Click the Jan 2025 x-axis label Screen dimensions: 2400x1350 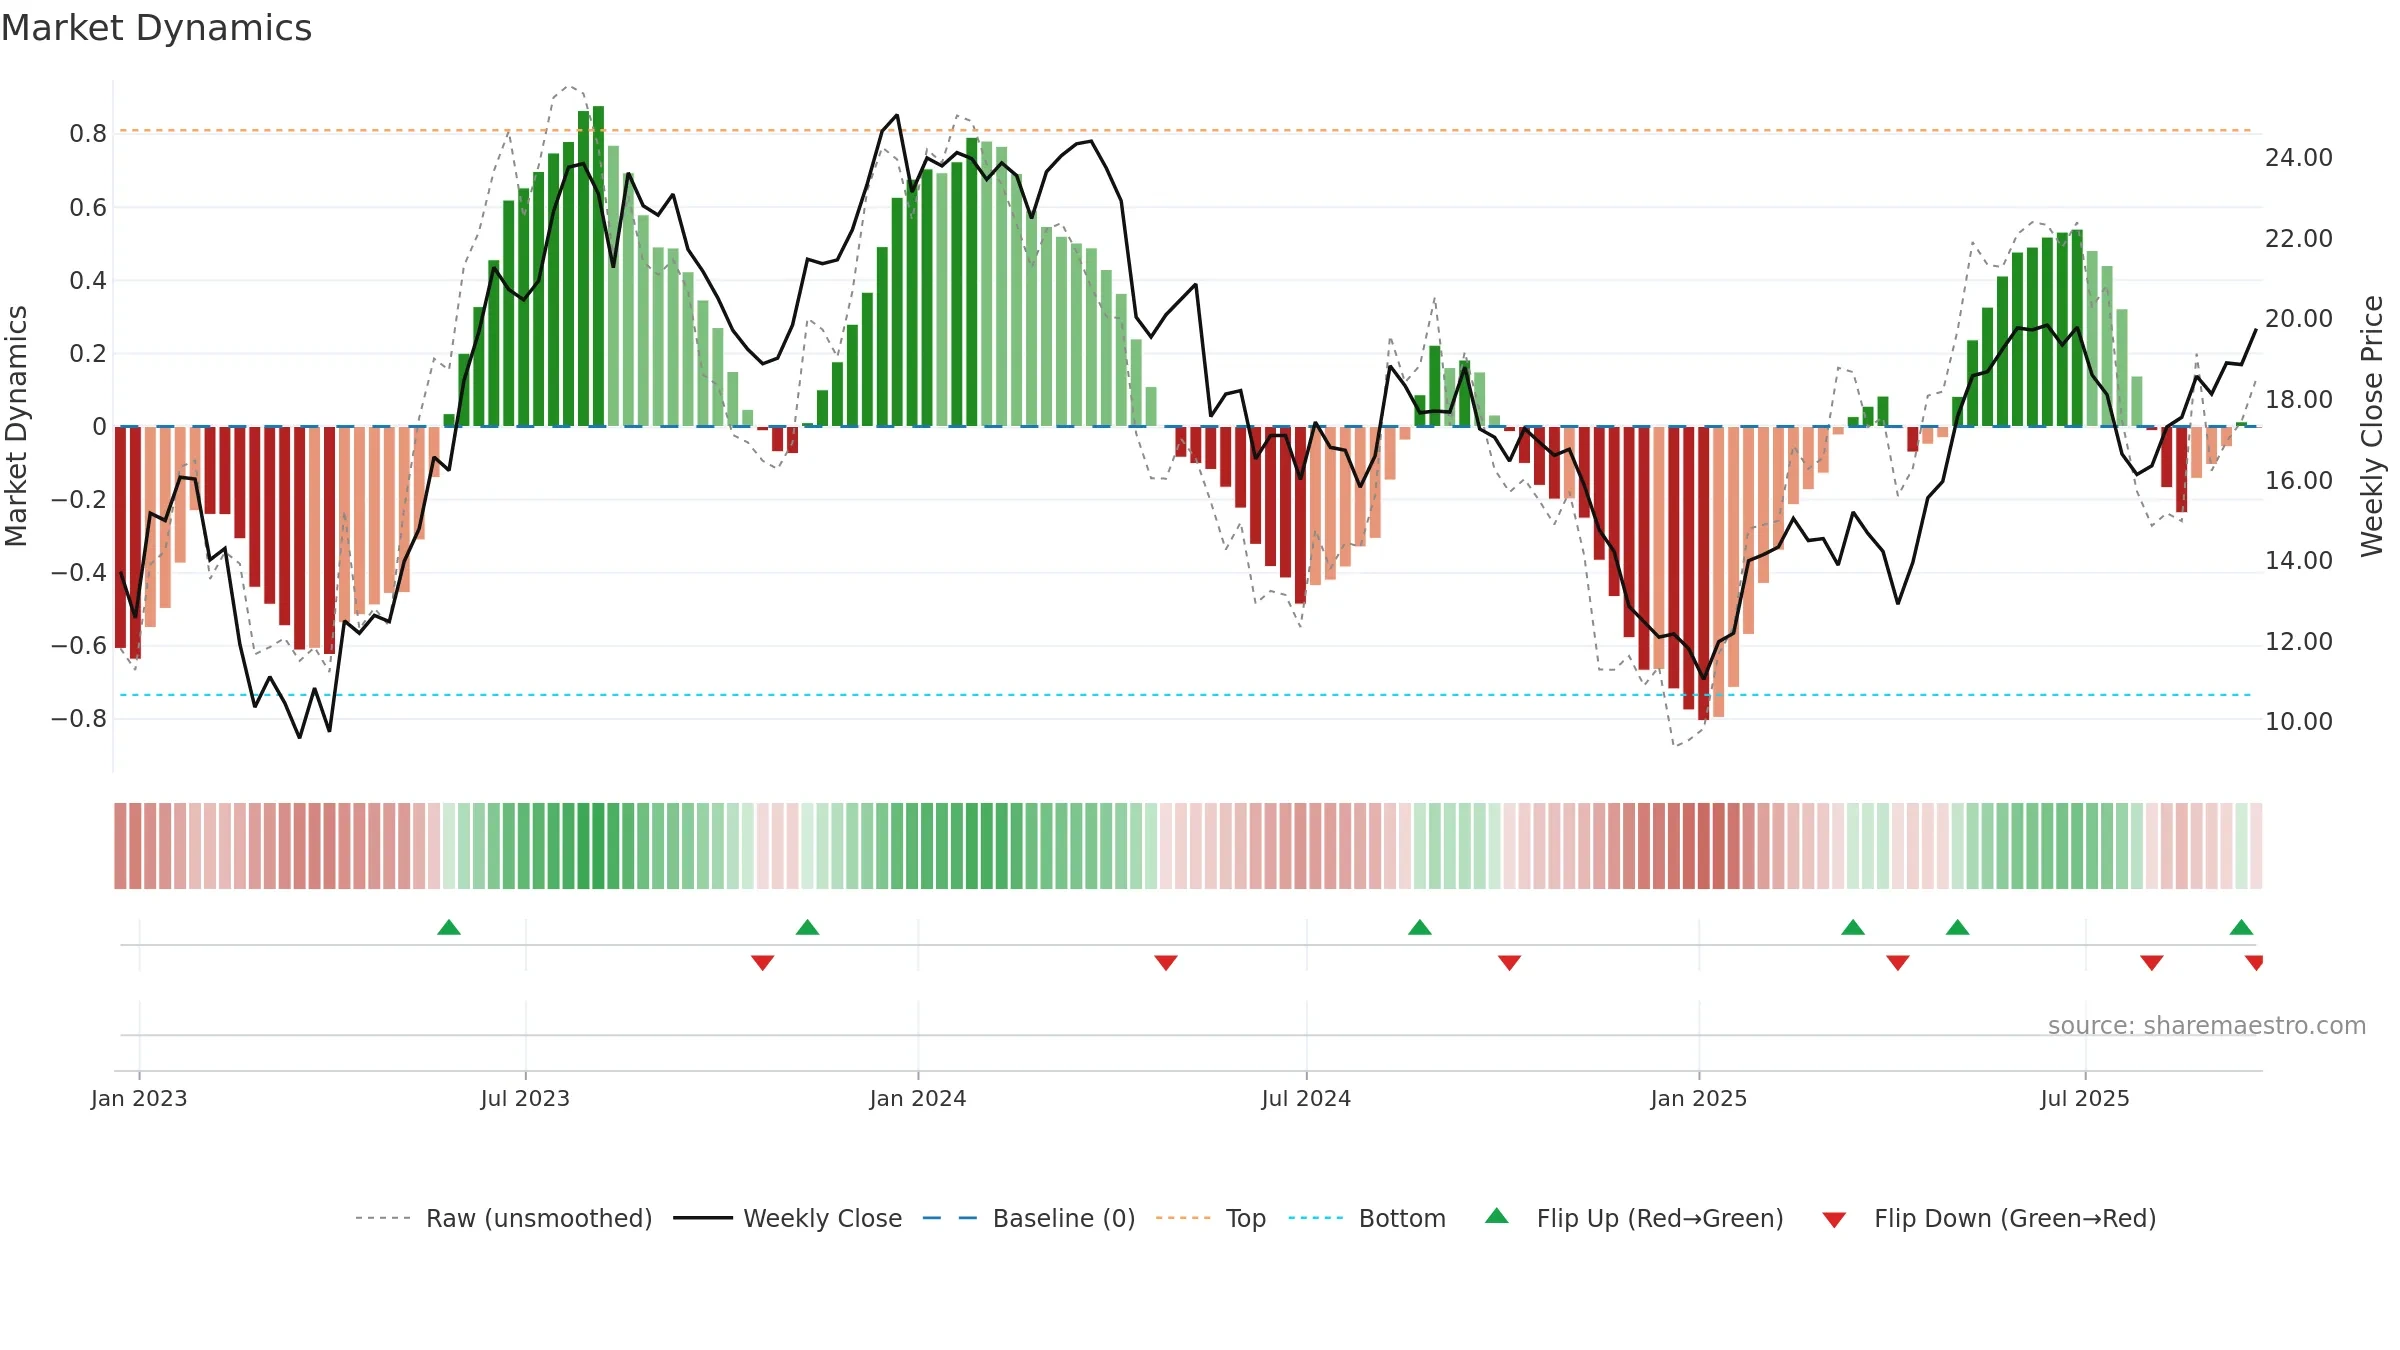click(x=1699, y=1098)
